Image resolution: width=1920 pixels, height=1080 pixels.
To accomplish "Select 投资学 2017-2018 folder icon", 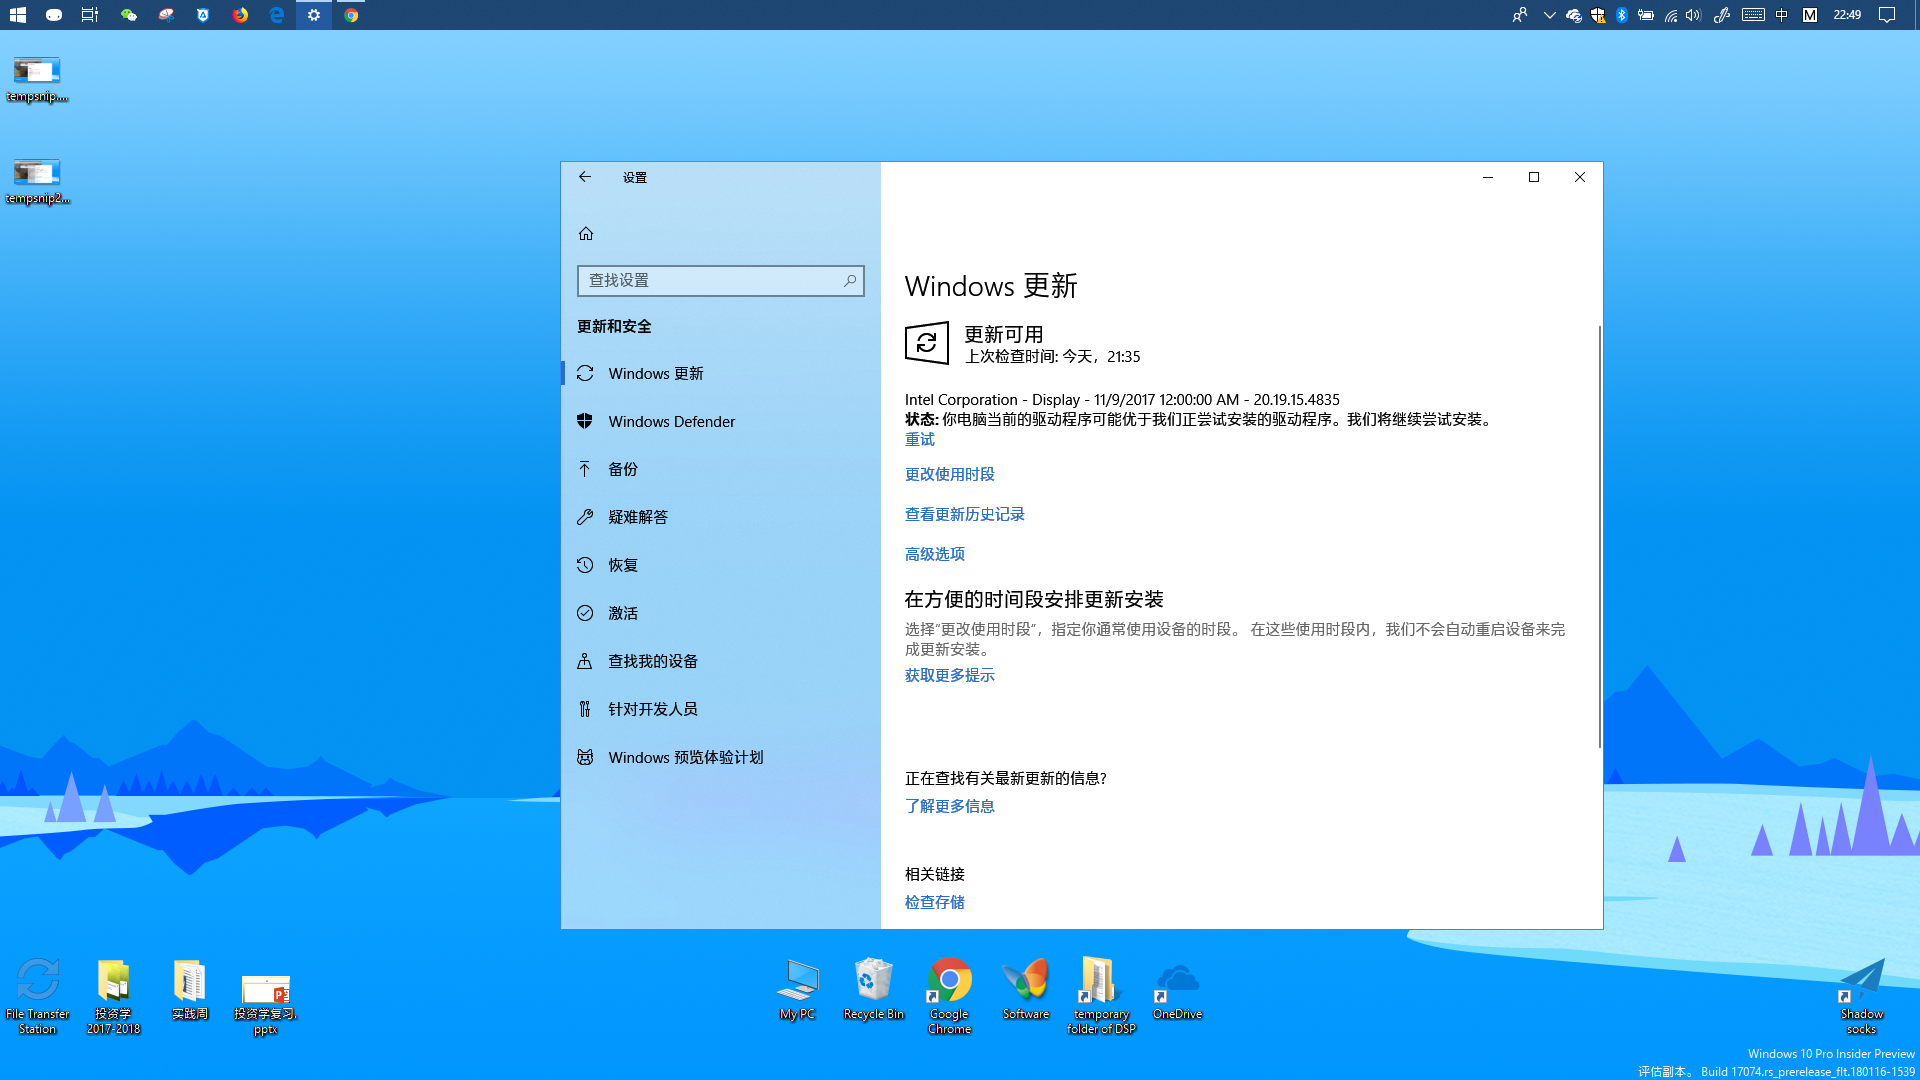I will (x=113, y=996).
